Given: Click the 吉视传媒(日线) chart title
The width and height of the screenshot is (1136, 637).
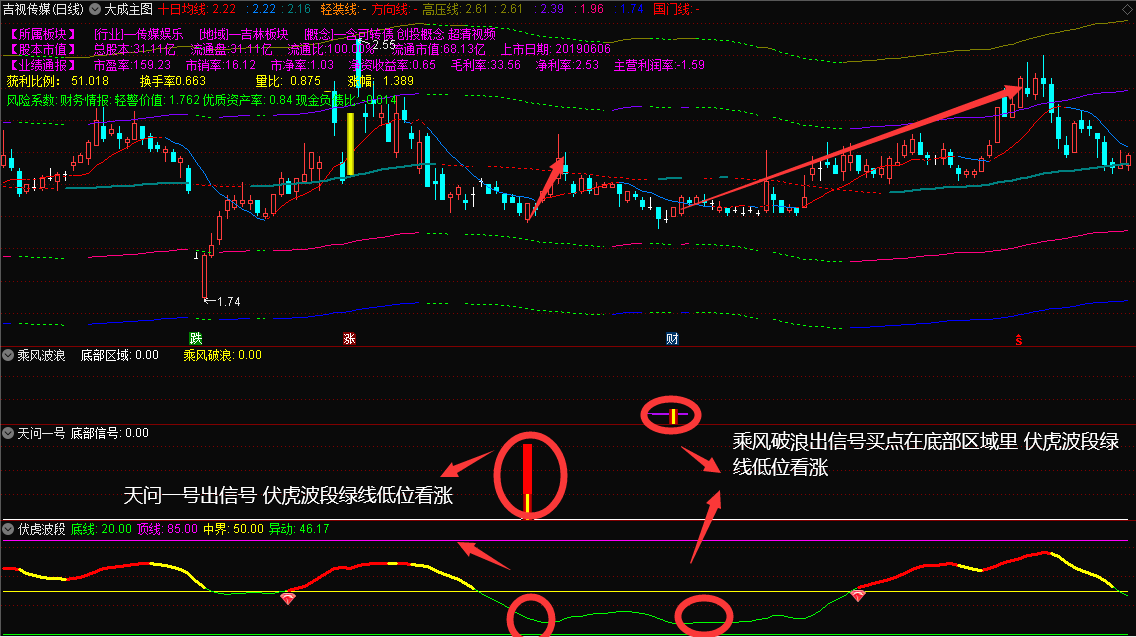Looking at the screenshot, I should pyautogui.click(x=43, y=9).
